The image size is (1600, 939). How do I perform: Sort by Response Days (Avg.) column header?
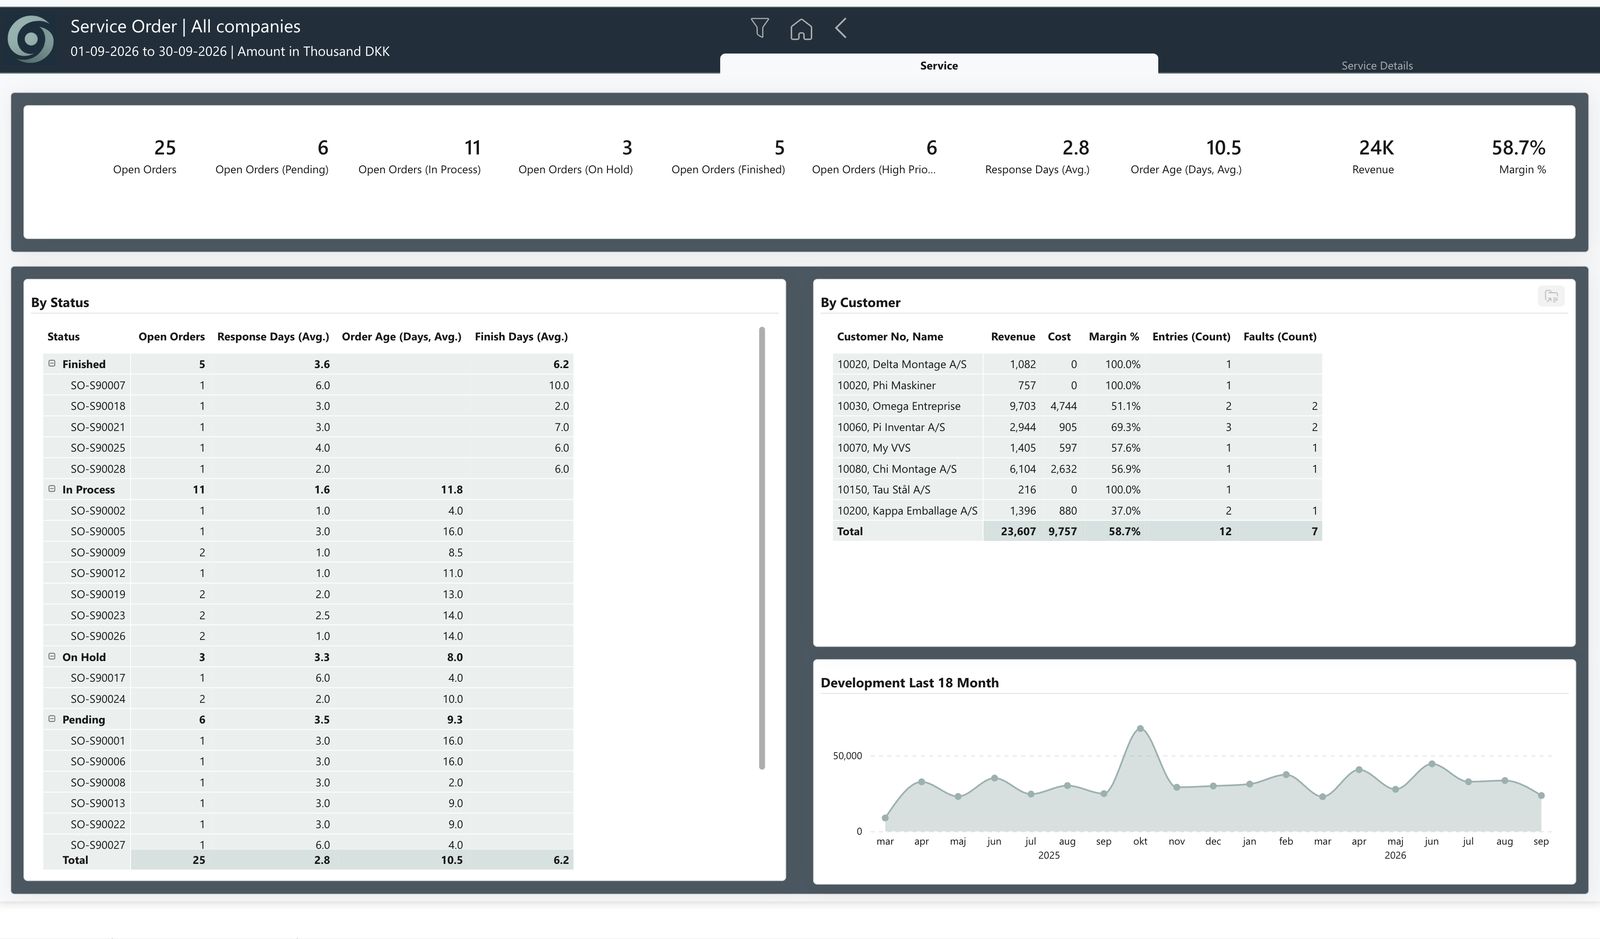[273, 337]
